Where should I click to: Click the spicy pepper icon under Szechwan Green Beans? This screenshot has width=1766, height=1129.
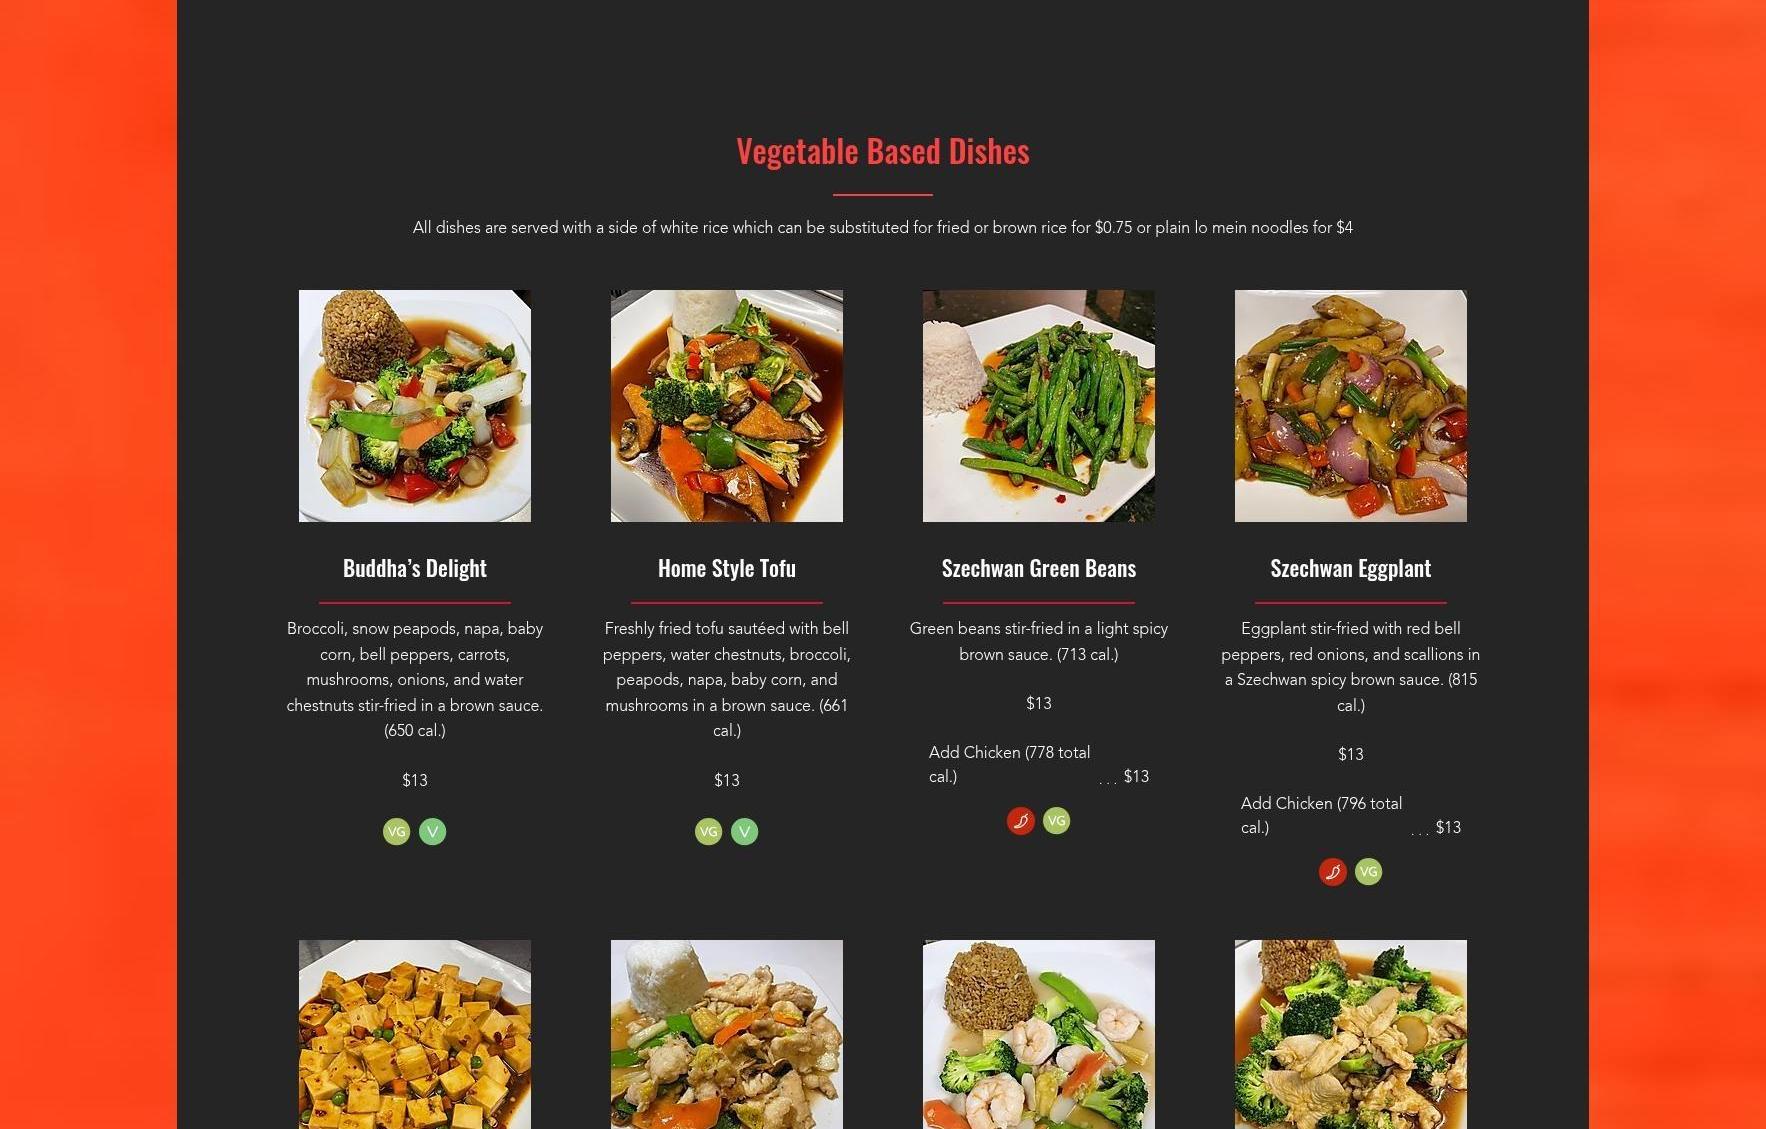pos(1020,821)
